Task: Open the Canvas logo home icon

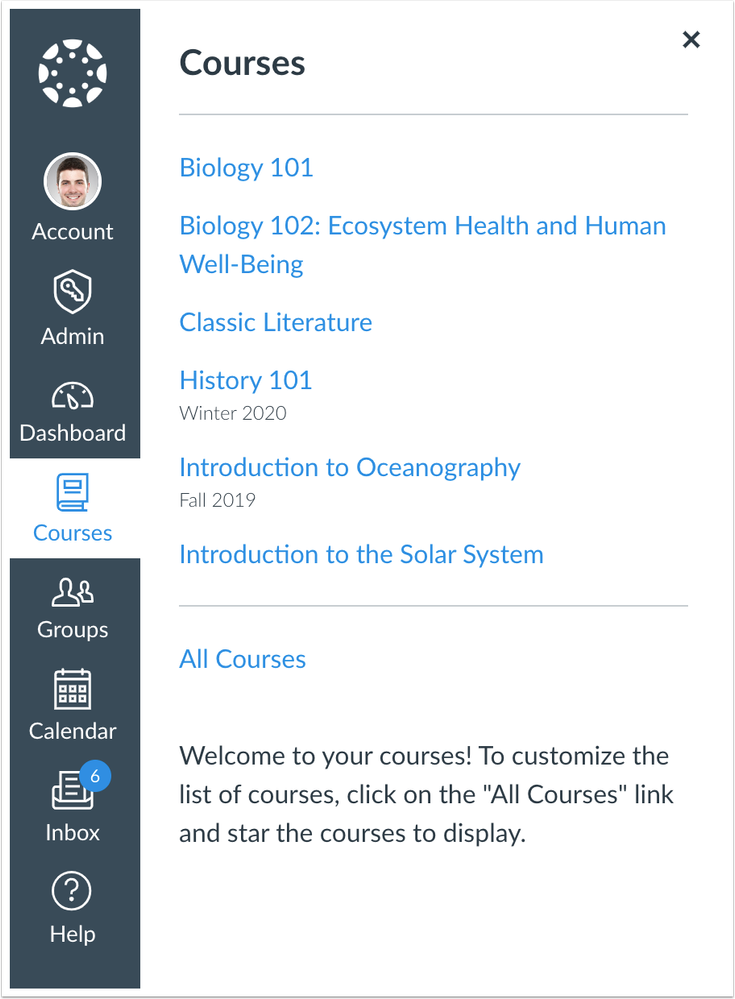Action: point(72,71)
